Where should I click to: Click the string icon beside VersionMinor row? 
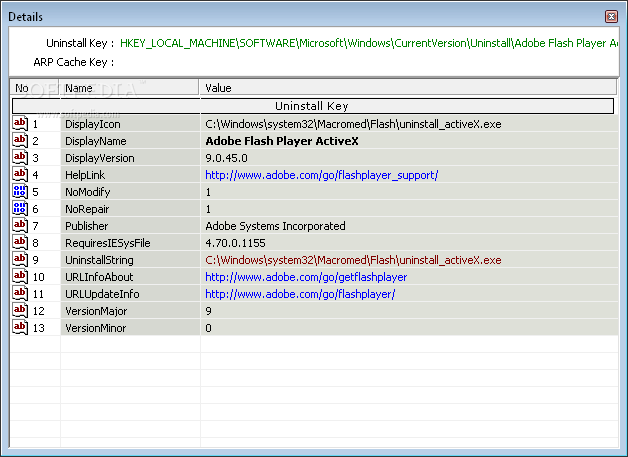point(20,327)
